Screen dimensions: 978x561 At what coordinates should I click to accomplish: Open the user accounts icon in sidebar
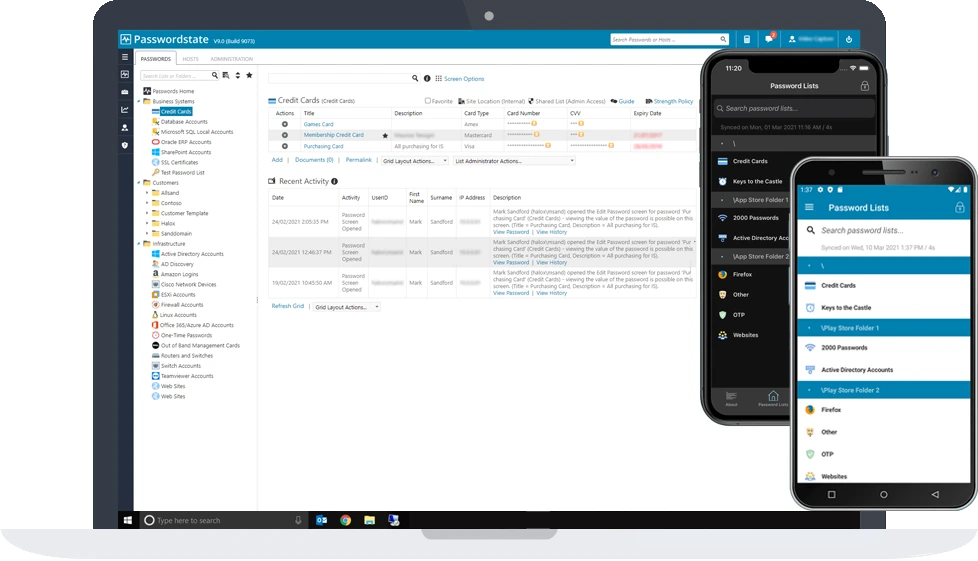click(x=125, y=127)
